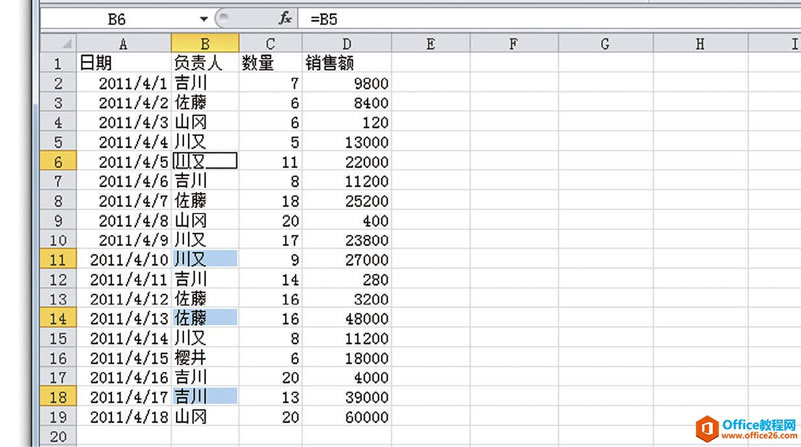Select column C header
The image size is (801, 447).
270,44
